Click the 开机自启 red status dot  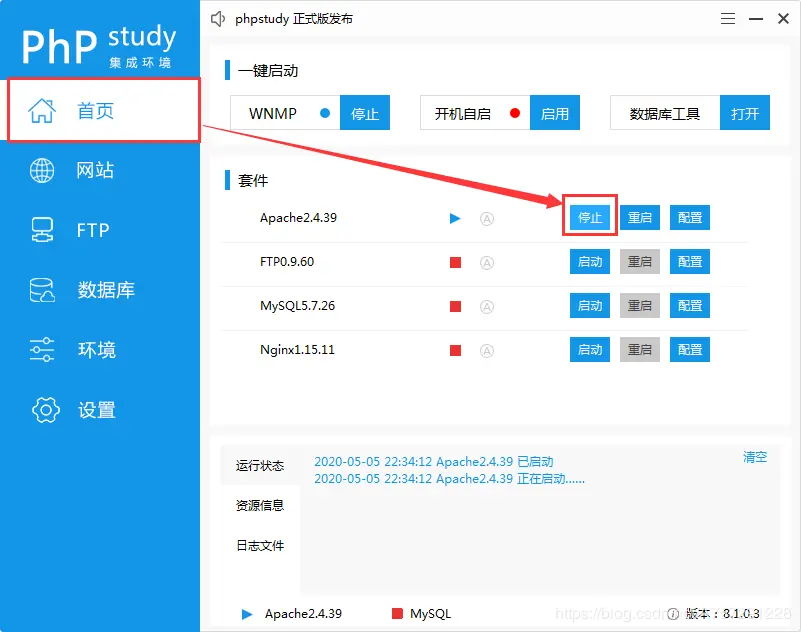pyautogui.click(x=515, y=113)
